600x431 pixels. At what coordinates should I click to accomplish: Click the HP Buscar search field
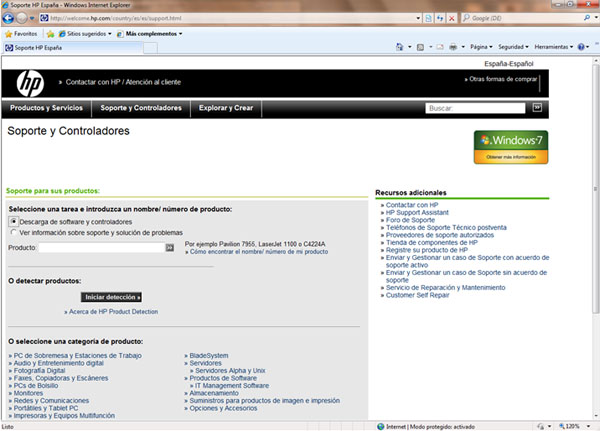475,108
